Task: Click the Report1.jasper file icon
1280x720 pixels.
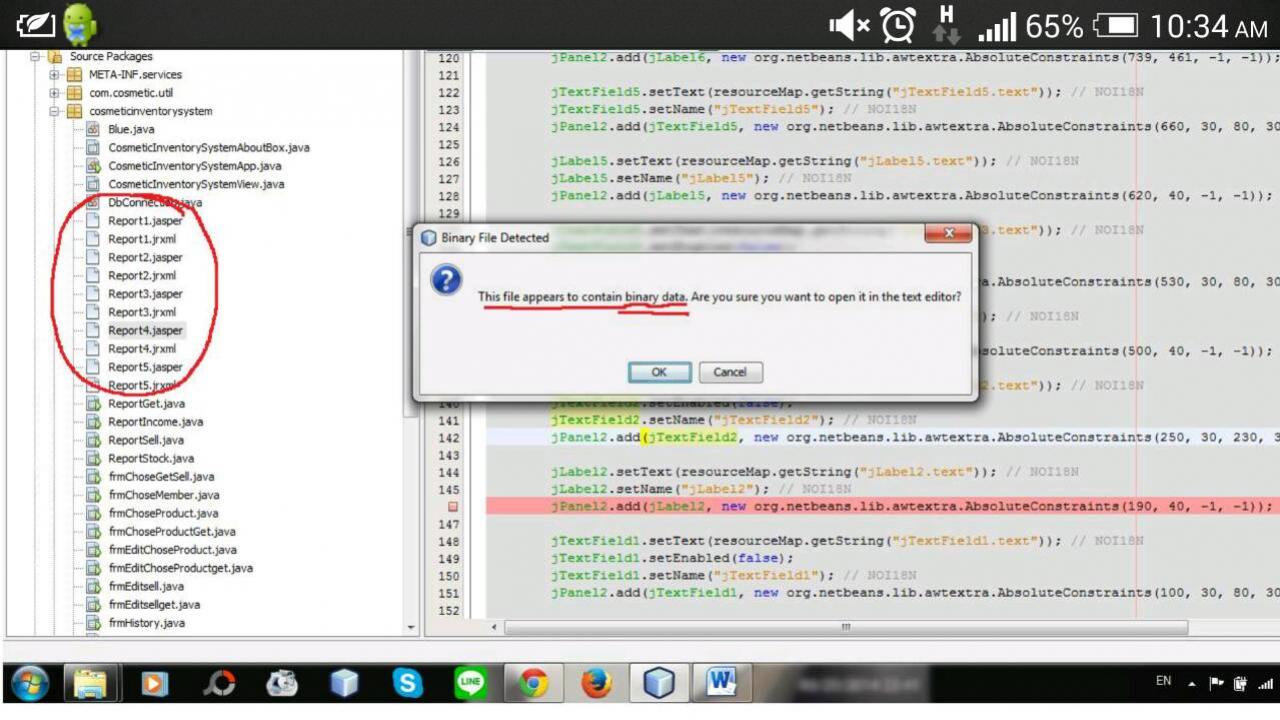Action: point(93,221)
